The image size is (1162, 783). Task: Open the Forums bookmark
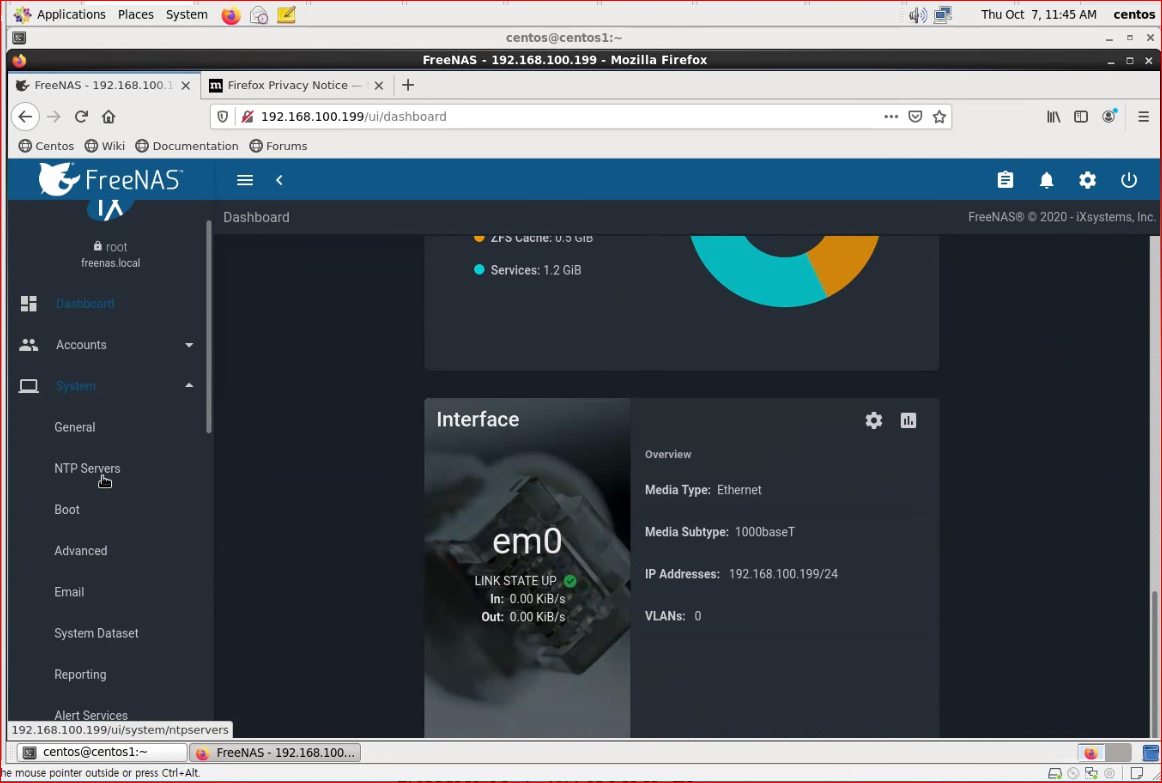coord(279,146)
